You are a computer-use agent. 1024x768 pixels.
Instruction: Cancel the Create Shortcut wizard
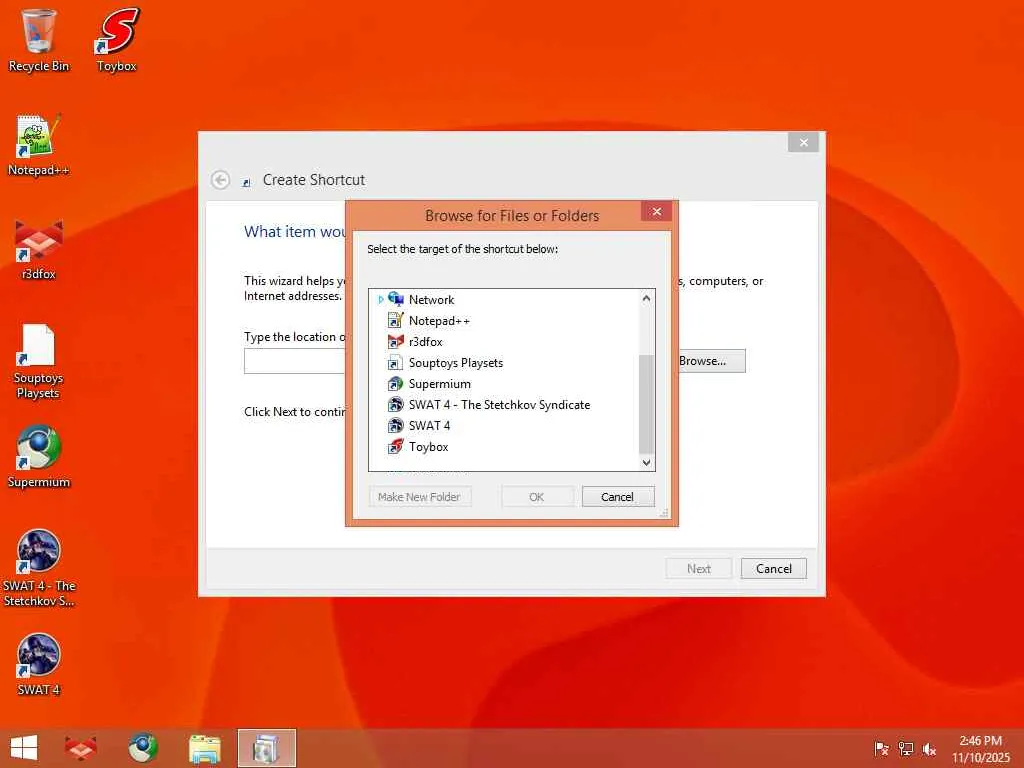pos(774,569)
